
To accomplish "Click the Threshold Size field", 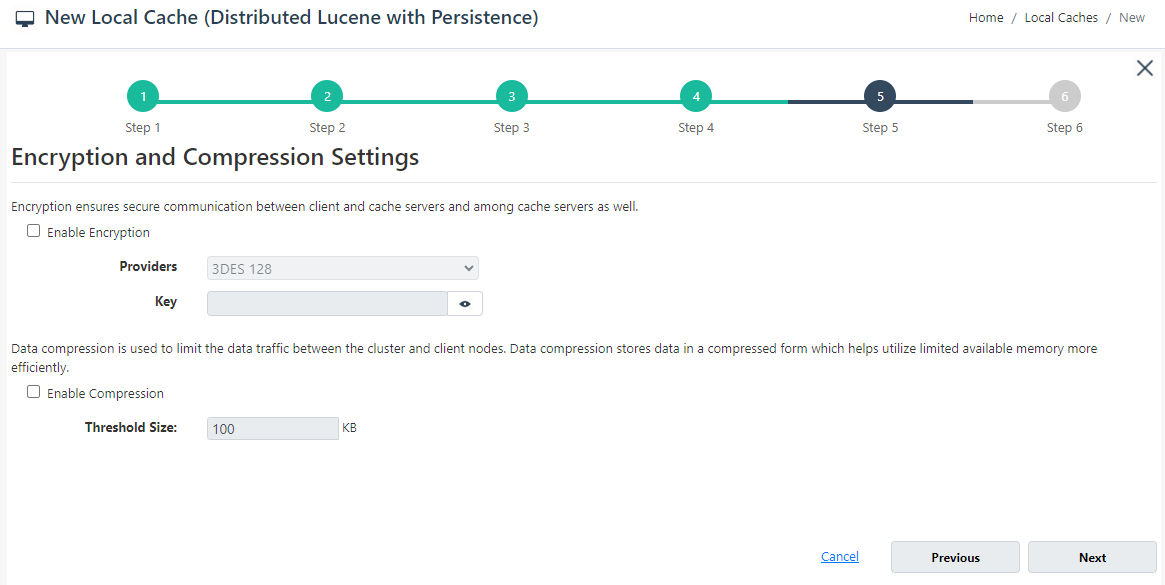I will coord(273,428).
